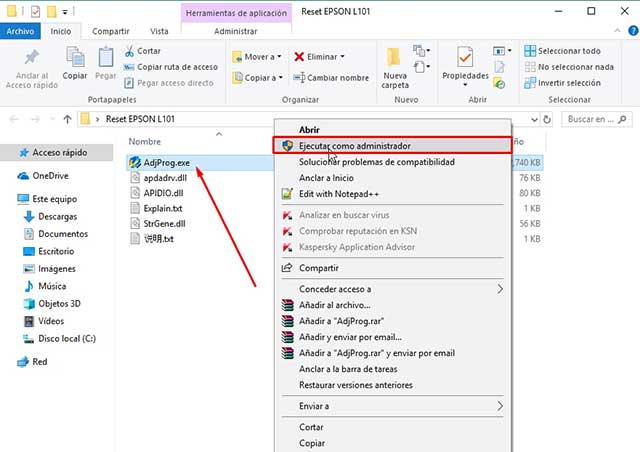Expand the Copiar a dropdown
The image size is (640, 452).
[281, 78]
